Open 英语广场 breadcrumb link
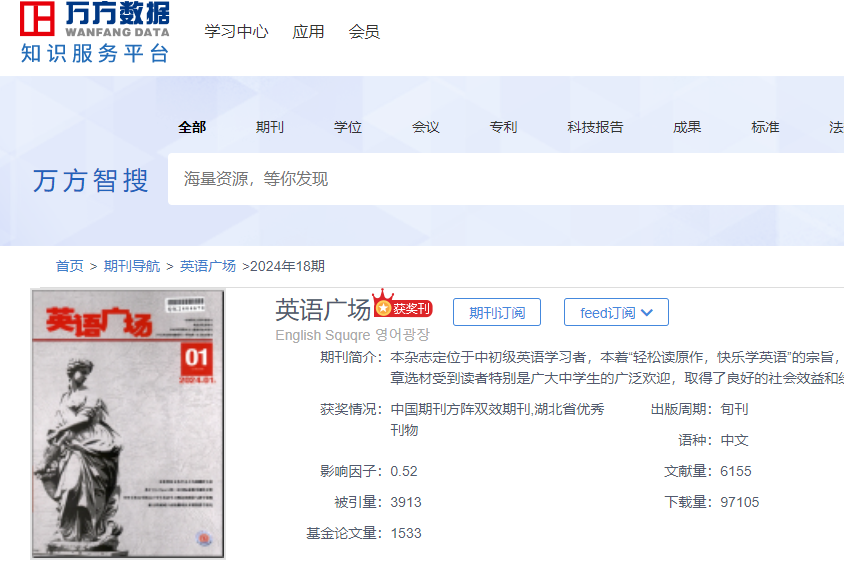This screenshot has height=576, width=844. [x=208, y=266]
